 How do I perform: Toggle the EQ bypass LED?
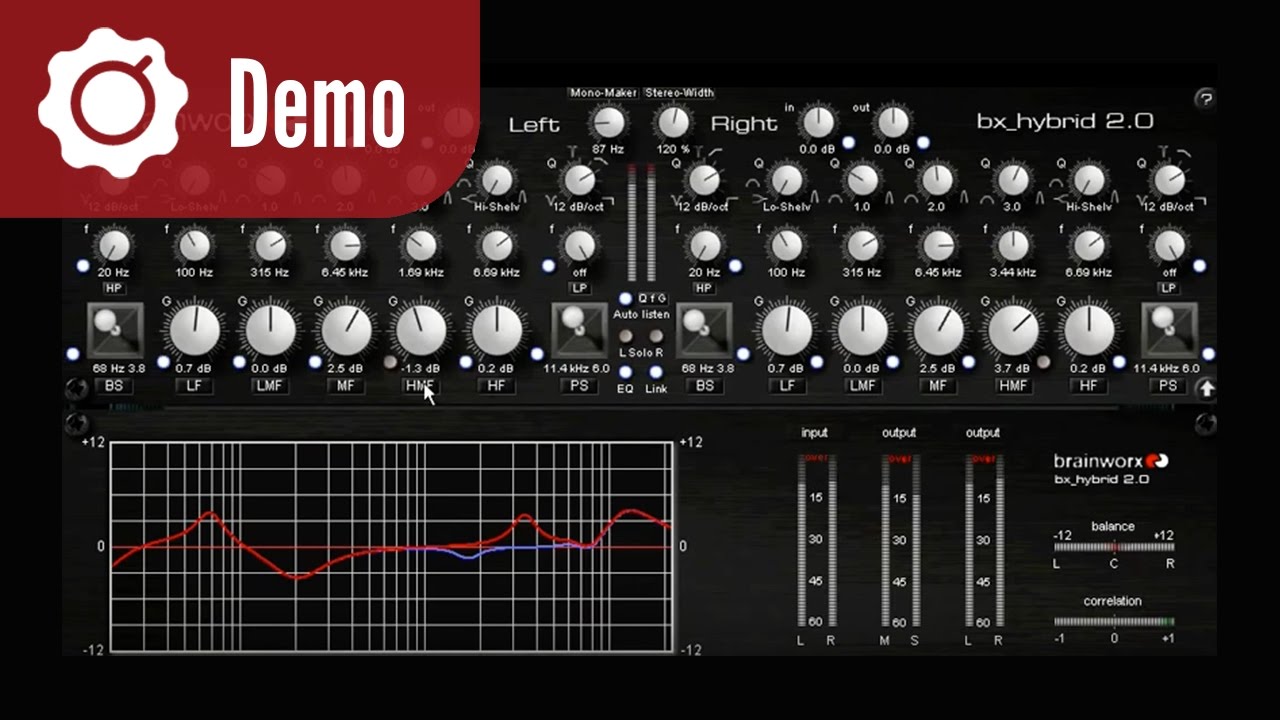625,372
